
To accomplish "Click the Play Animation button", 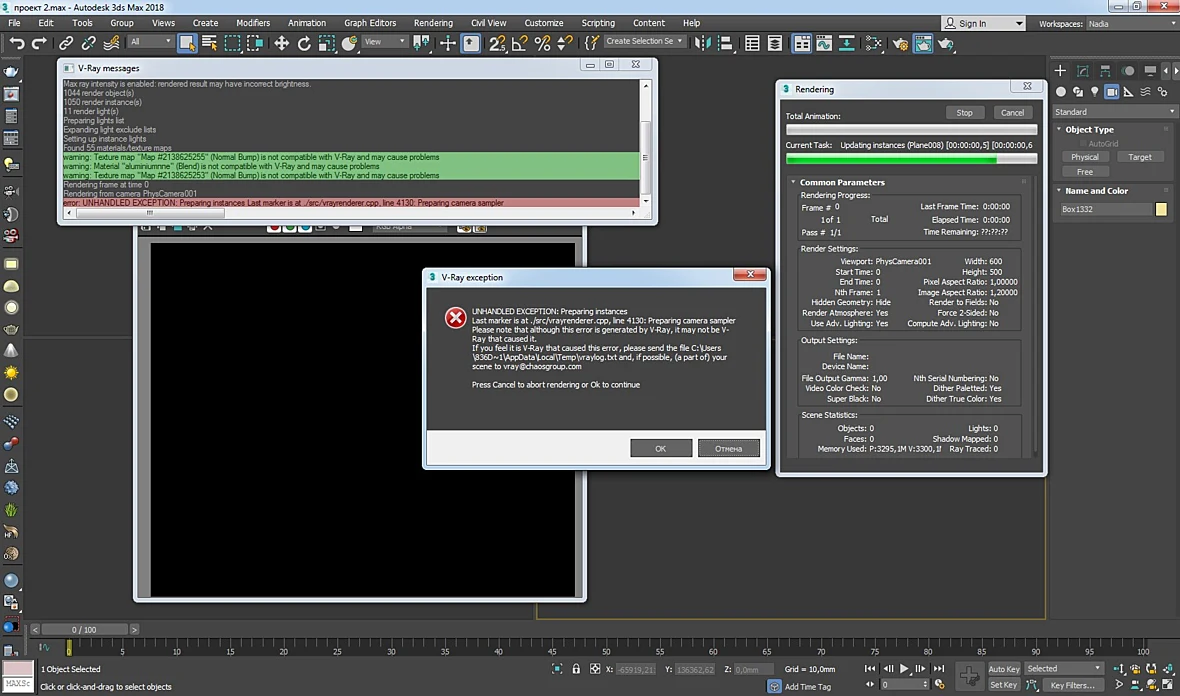I will pos(904,668).
